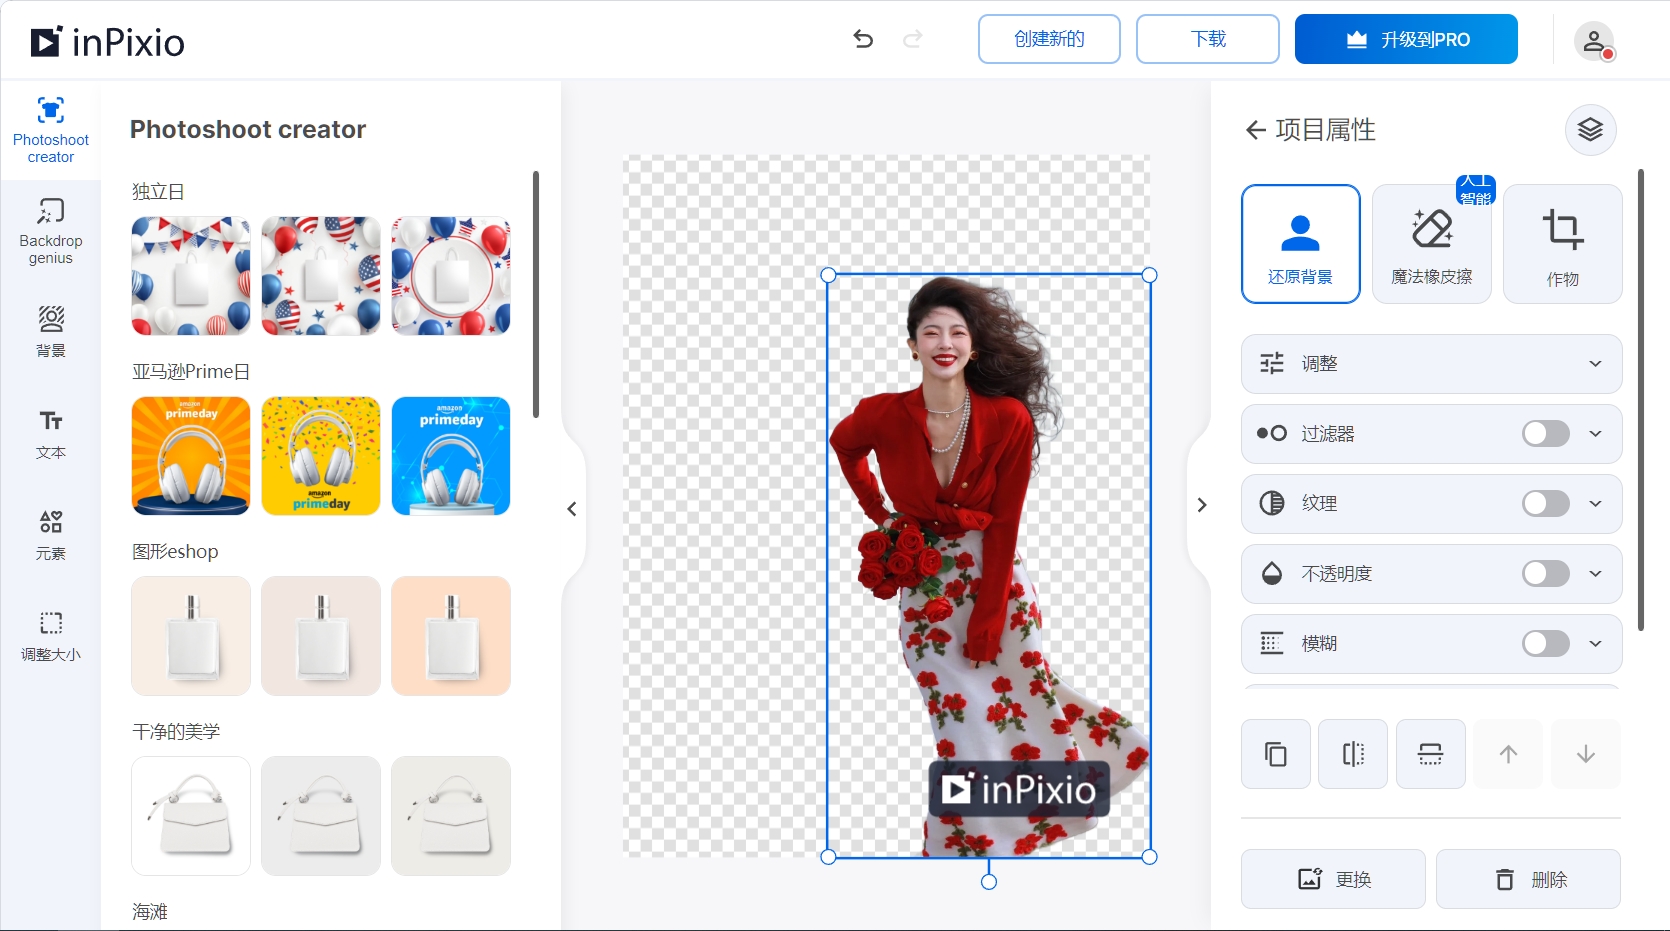Click the top-left selection corner handle
The width and height of the screenshot is (1670, 931).
pyautogui.click(x=828, y=275)
